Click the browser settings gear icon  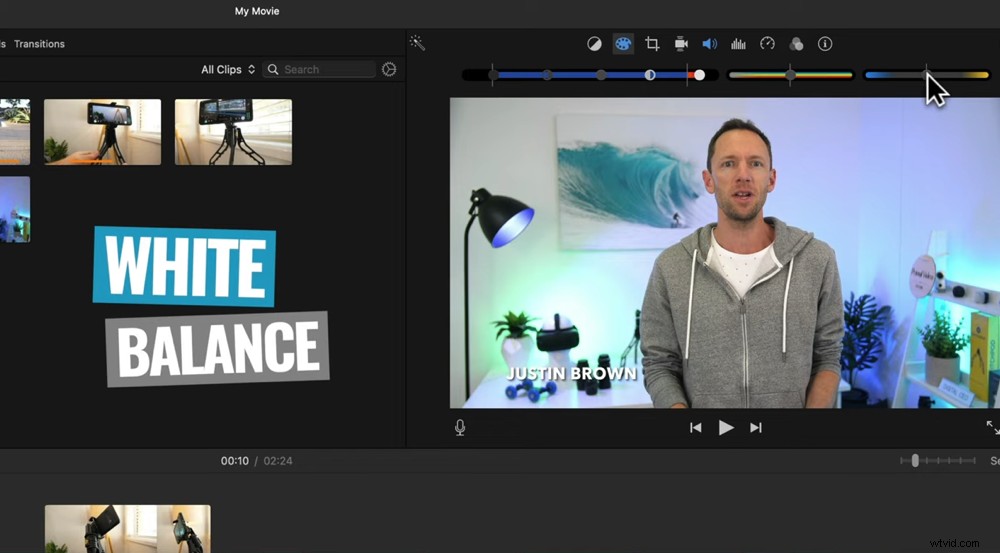389,70
